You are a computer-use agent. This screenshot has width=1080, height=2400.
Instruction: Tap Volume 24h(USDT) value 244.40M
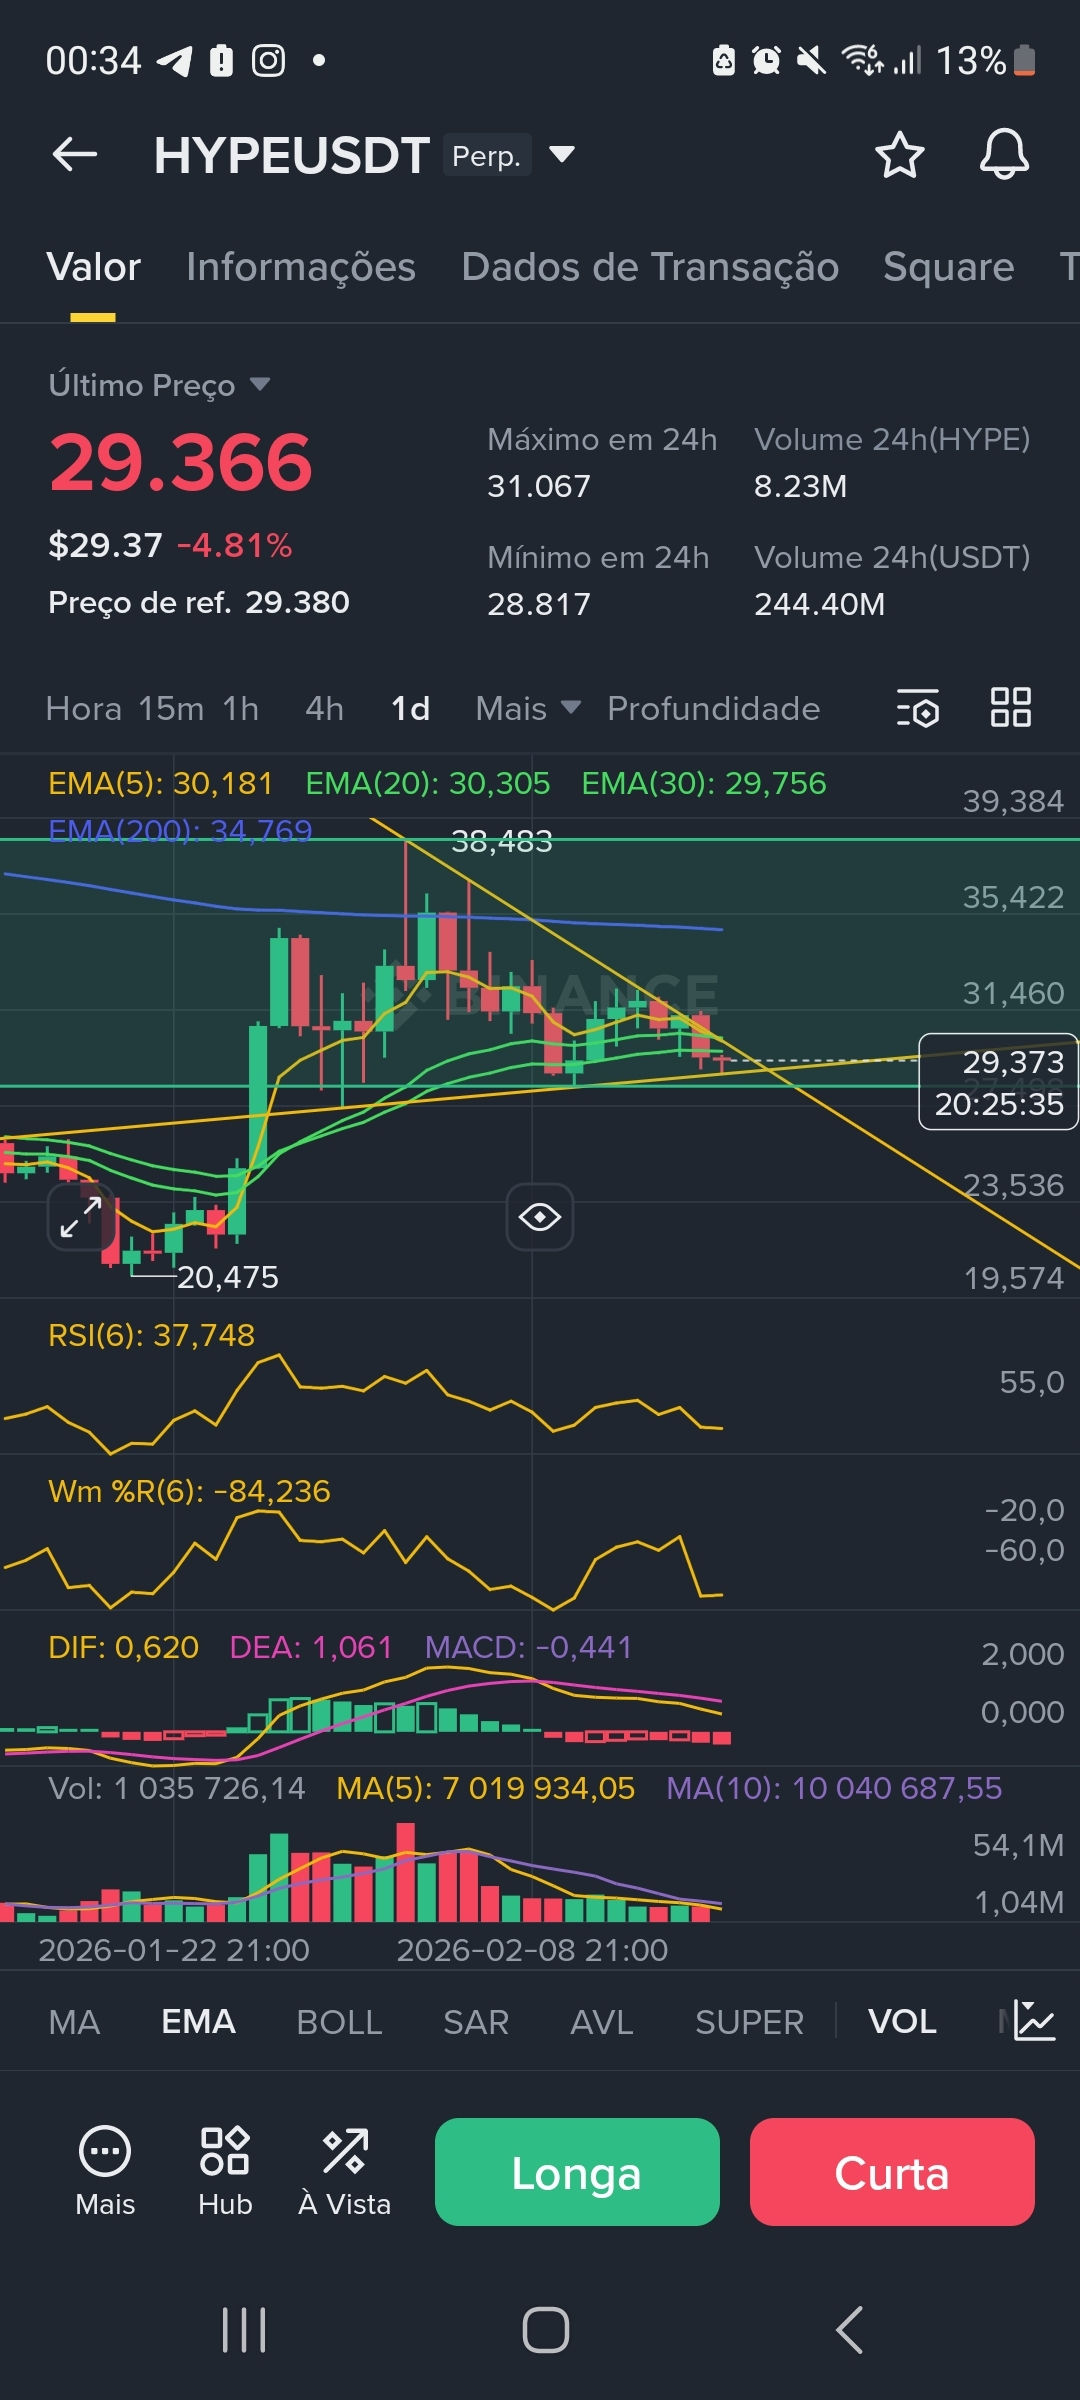pyautogui.click(x=820, y=604)
